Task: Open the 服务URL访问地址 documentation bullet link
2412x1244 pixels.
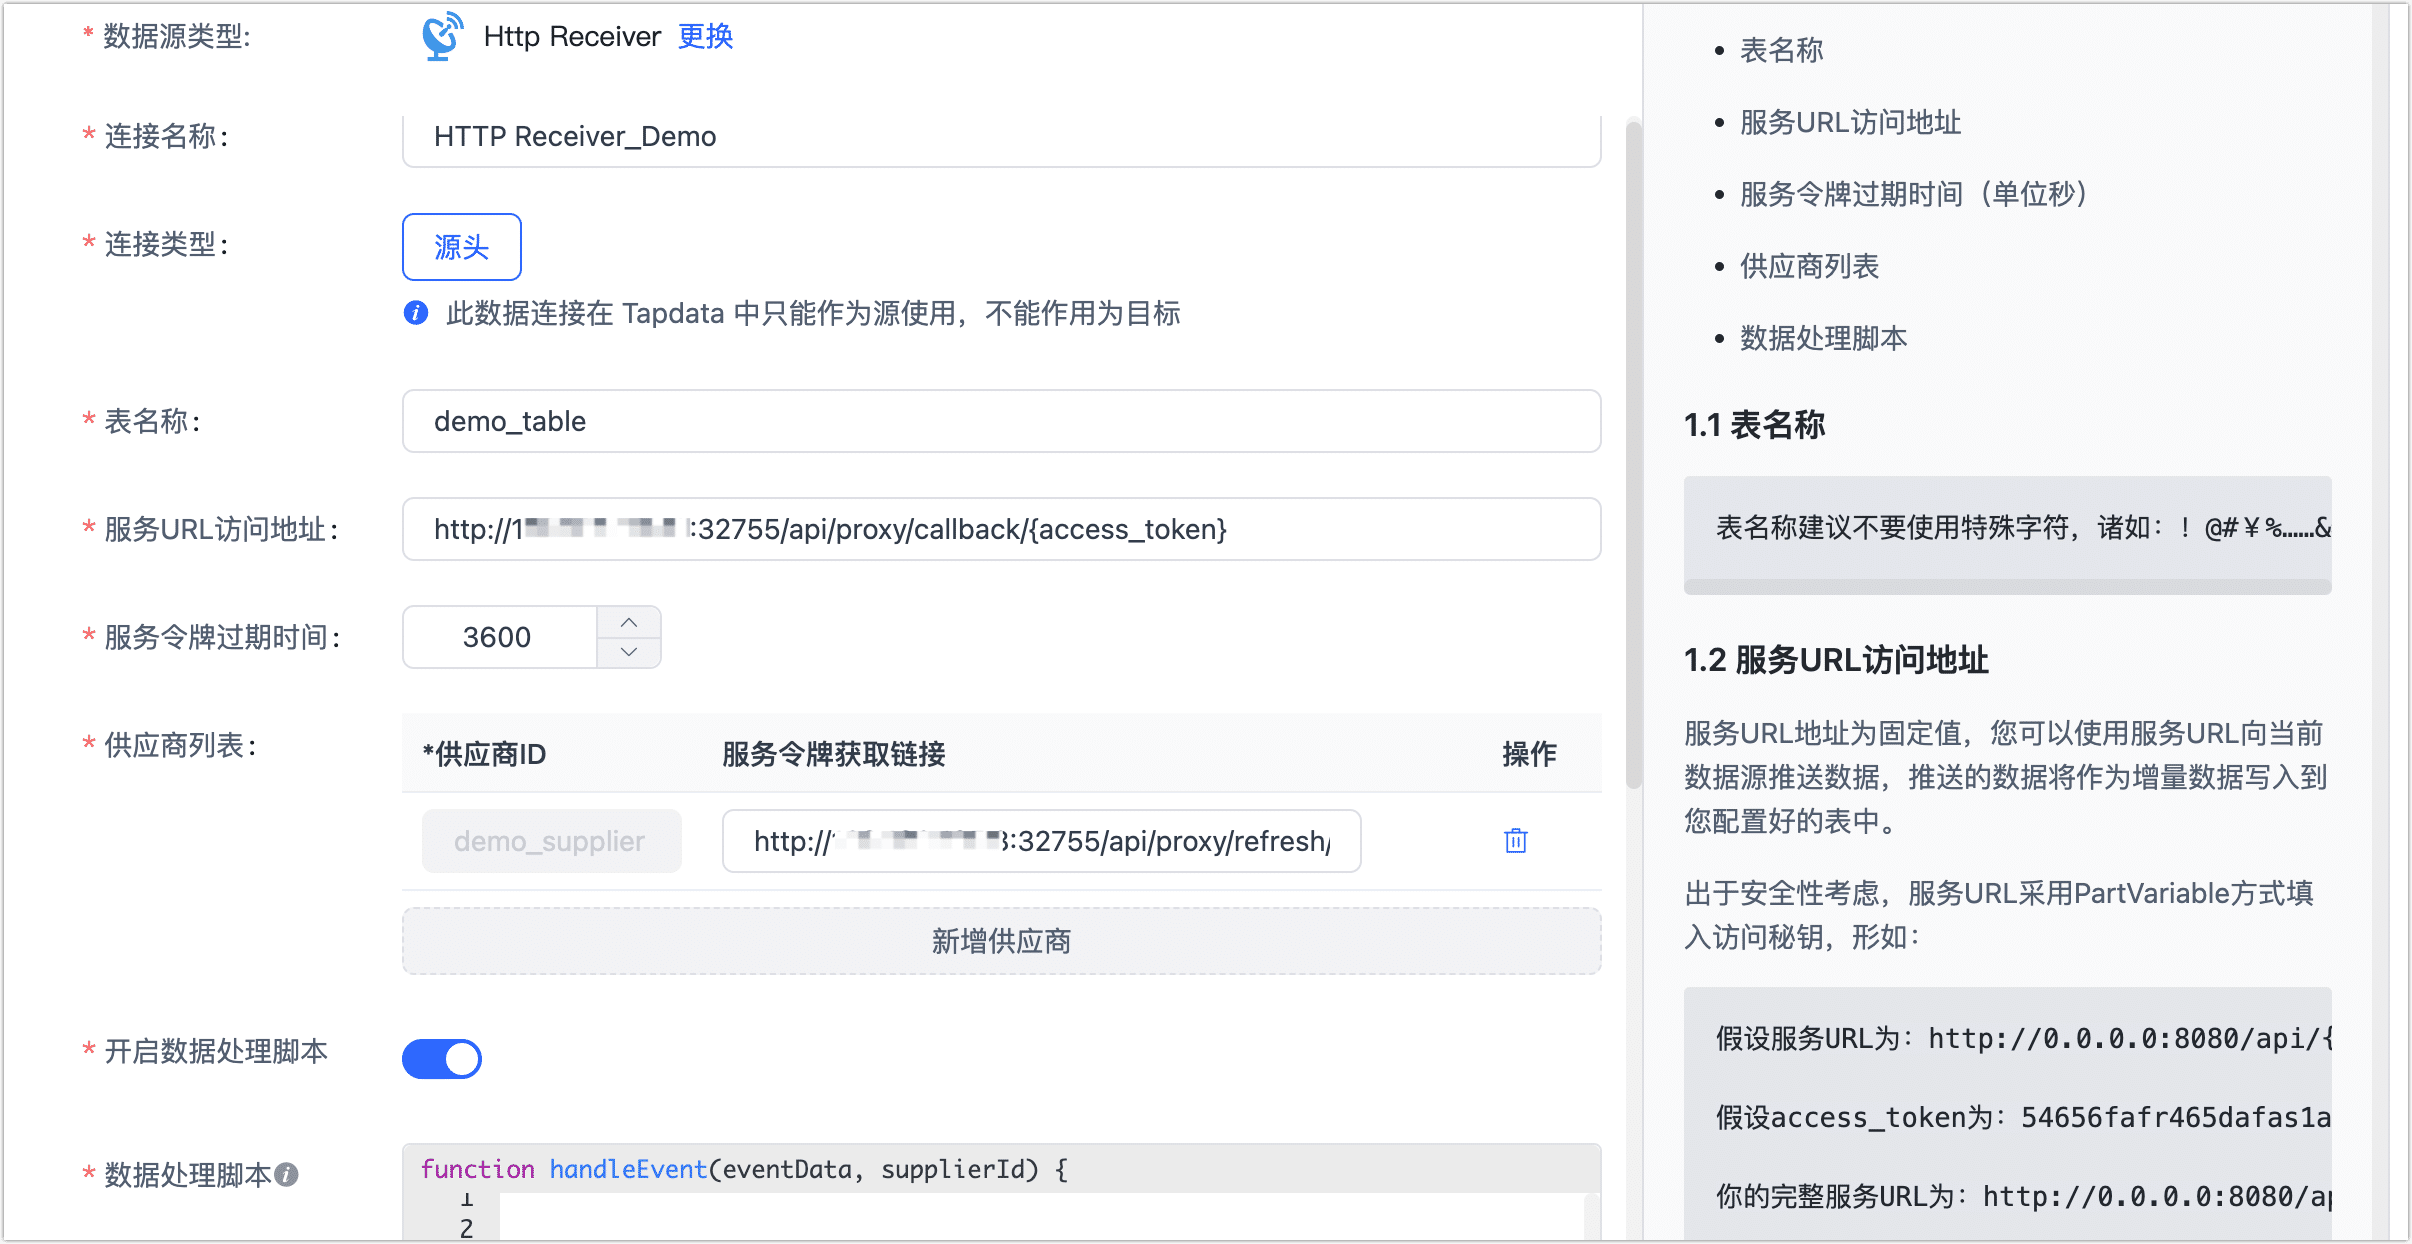Action: click(1851, 123)
